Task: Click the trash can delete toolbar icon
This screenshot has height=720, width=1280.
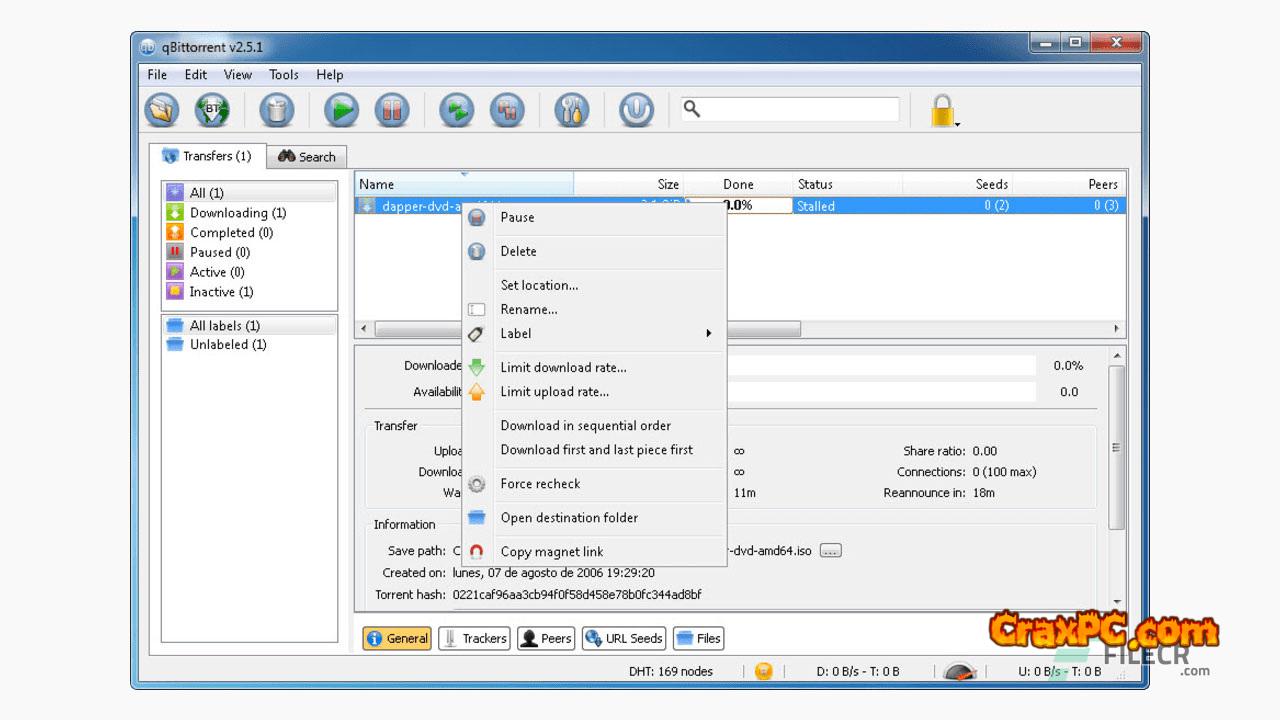Action: (277, 110)
